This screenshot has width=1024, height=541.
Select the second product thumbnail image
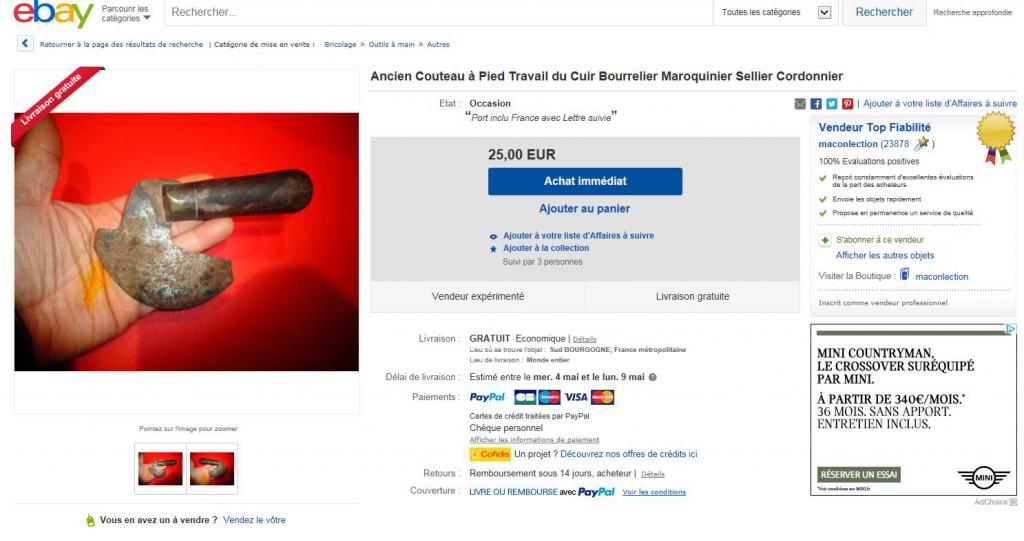point(212,468)
